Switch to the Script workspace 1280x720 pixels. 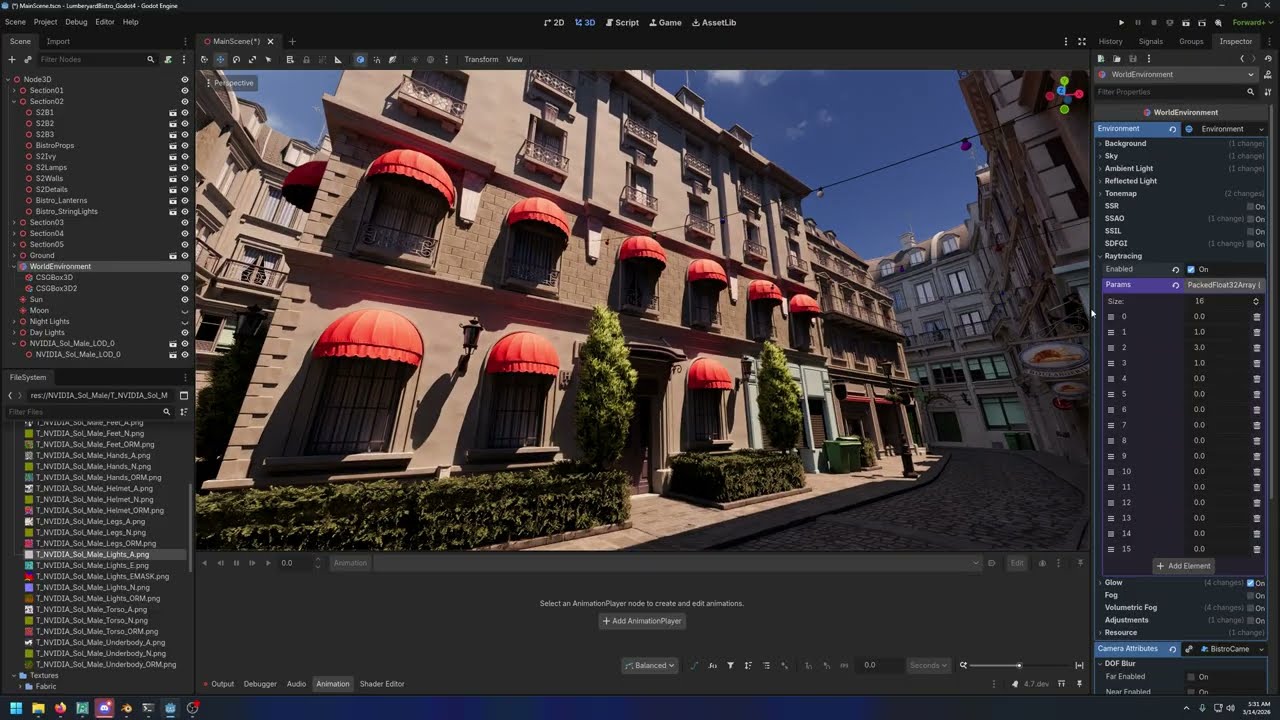(x=622, y=22)
